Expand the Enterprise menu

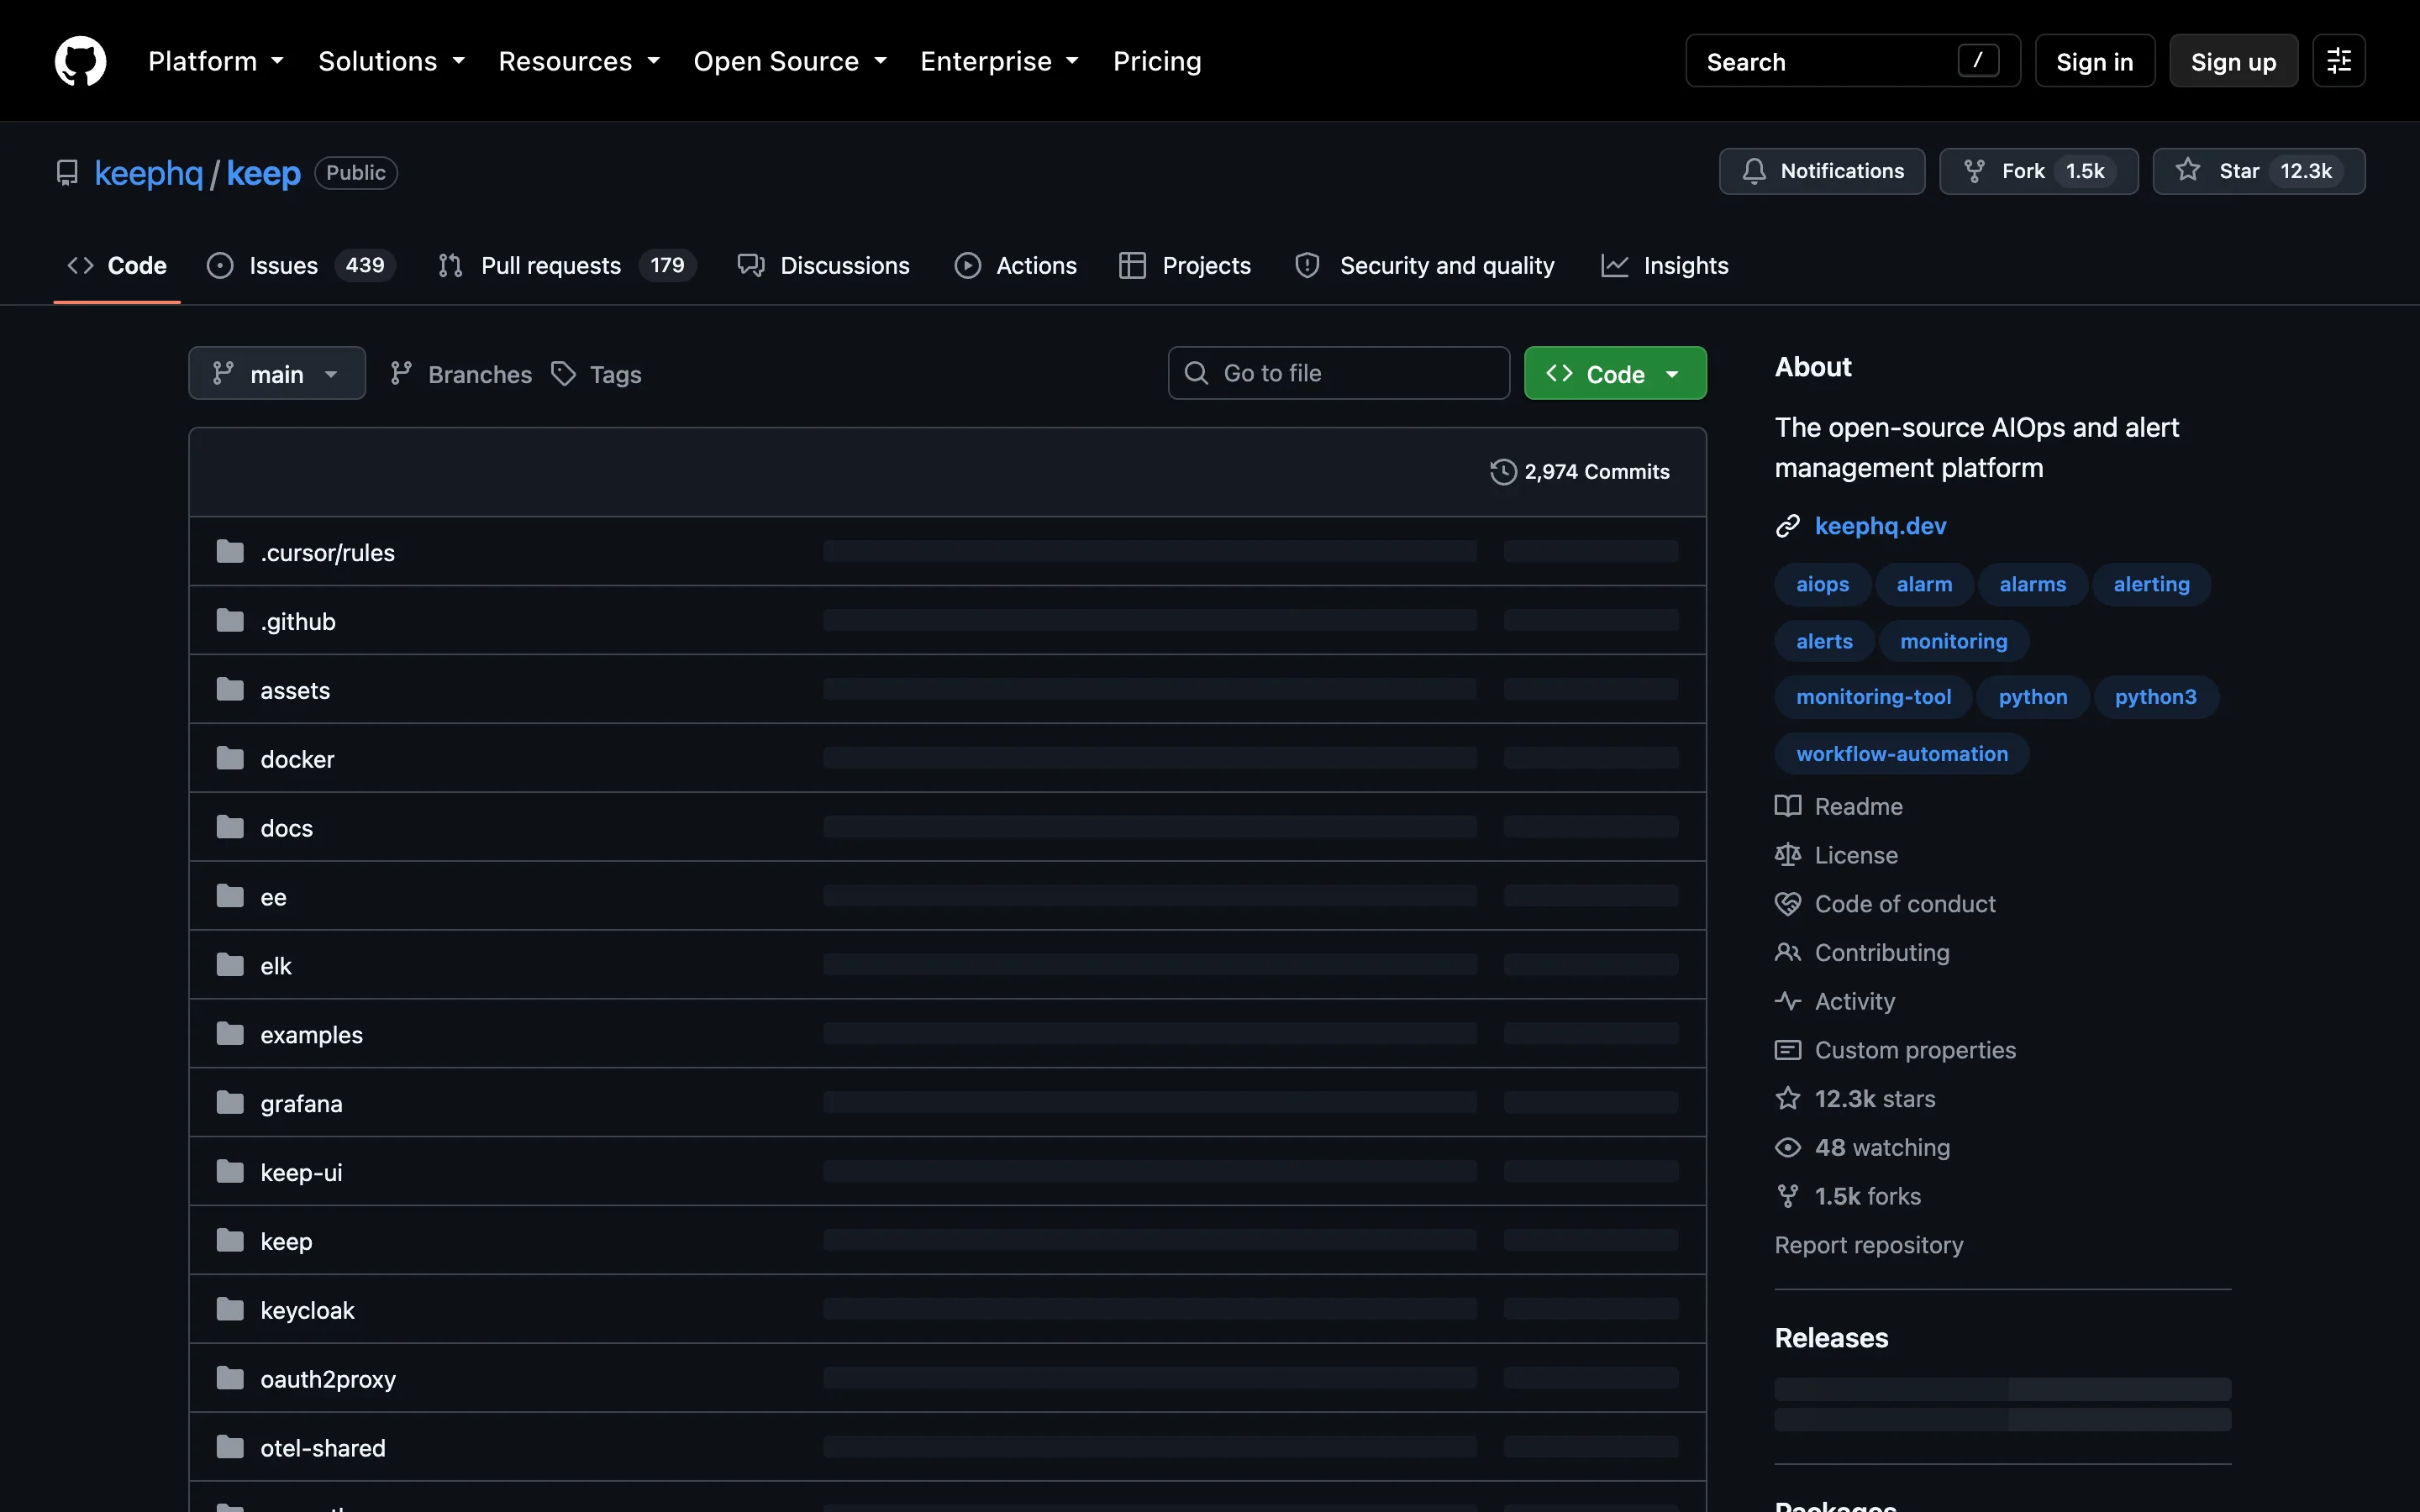click(999, 61)
